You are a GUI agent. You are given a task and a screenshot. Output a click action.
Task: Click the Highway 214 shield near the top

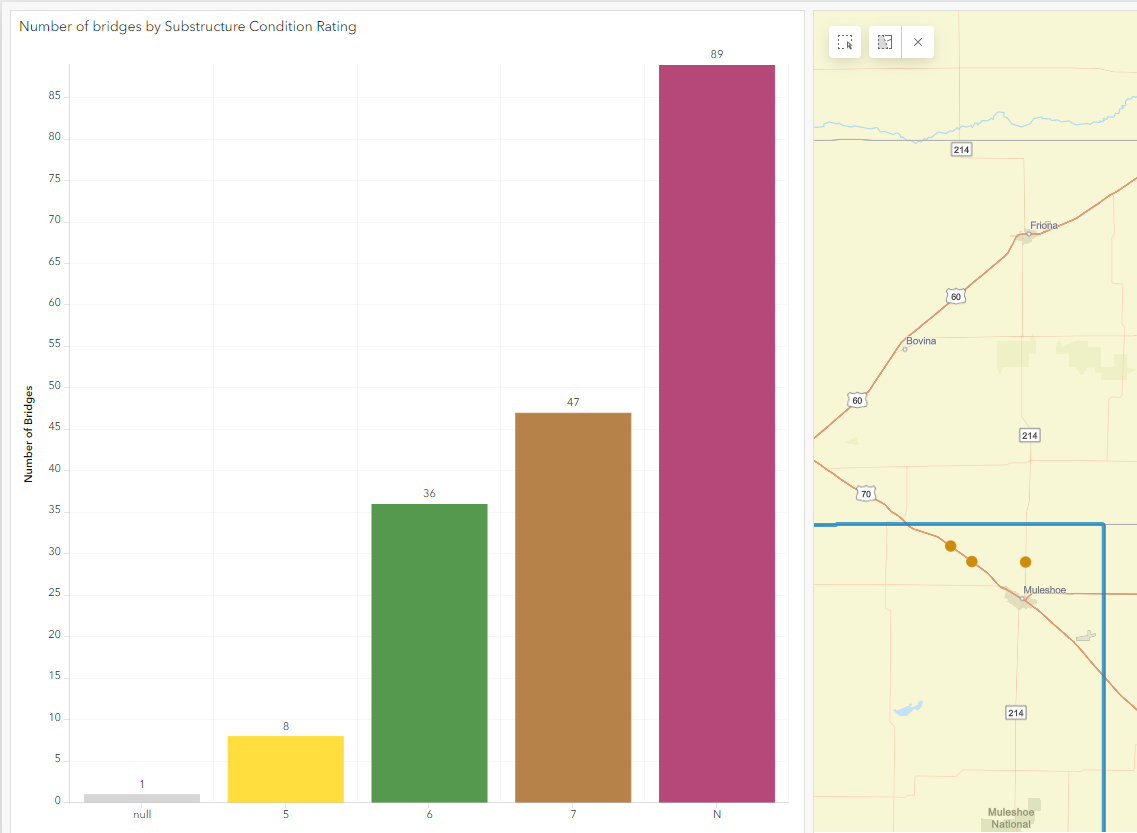(962, 148)
